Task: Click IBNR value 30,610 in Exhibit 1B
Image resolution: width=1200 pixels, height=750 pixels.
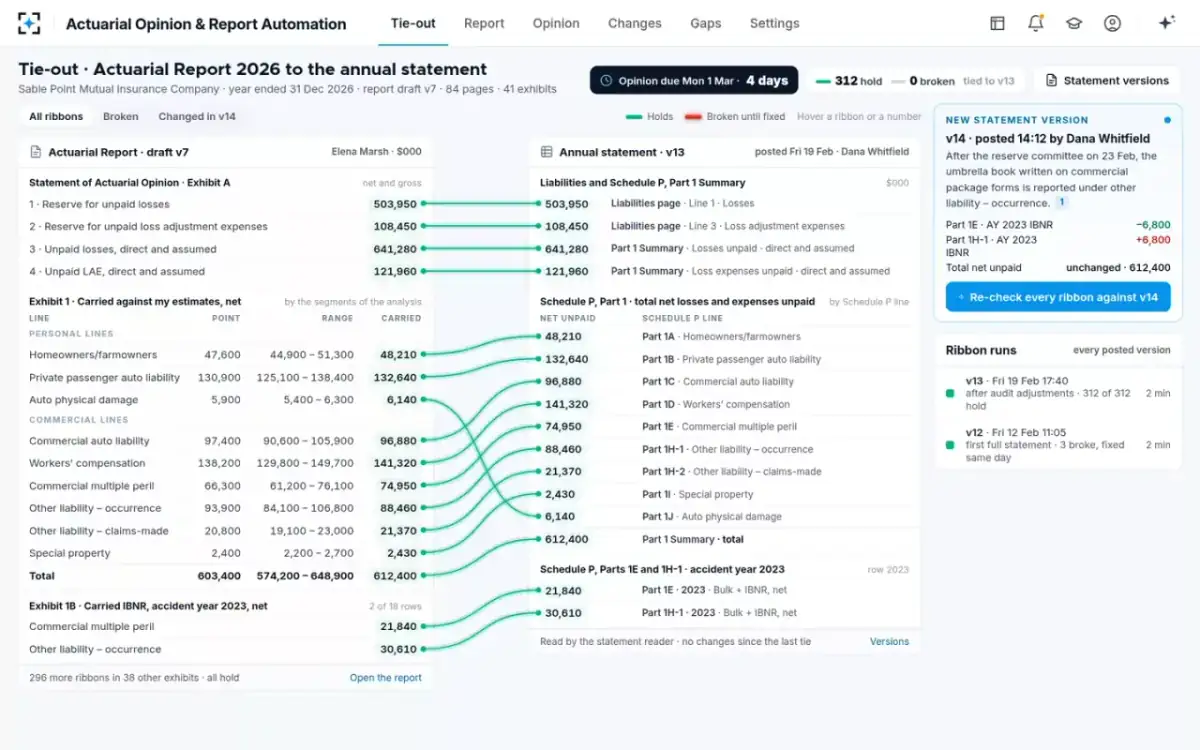Action: (398, 650)
